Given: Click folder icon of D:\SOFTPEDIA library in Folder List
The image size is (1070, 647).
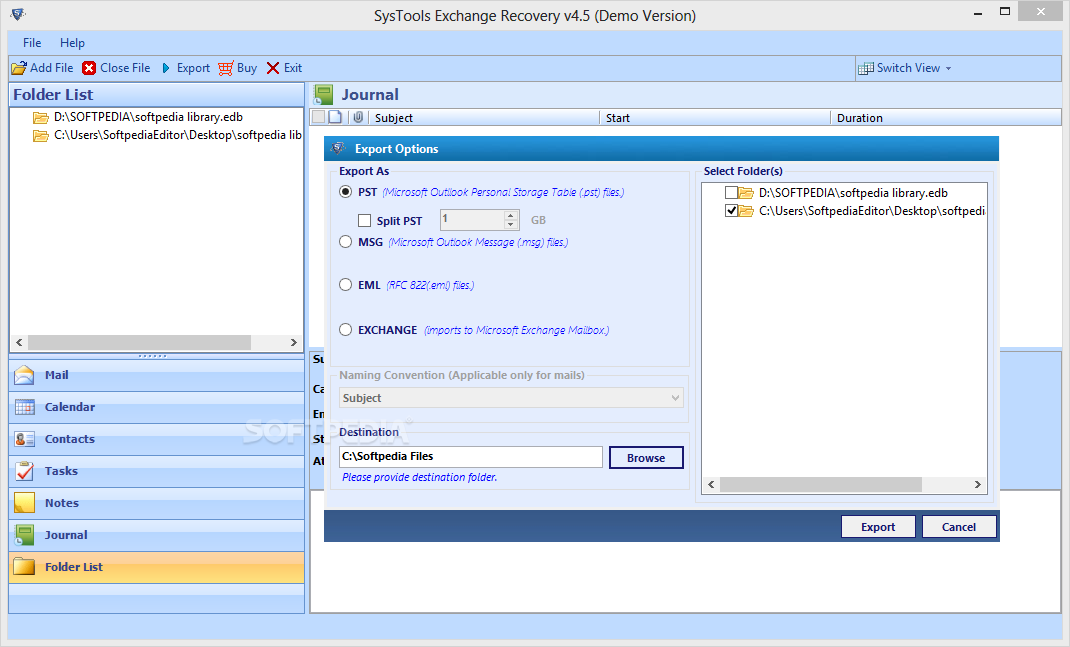Looking at the screenshot, I should [x=41, y=117].
